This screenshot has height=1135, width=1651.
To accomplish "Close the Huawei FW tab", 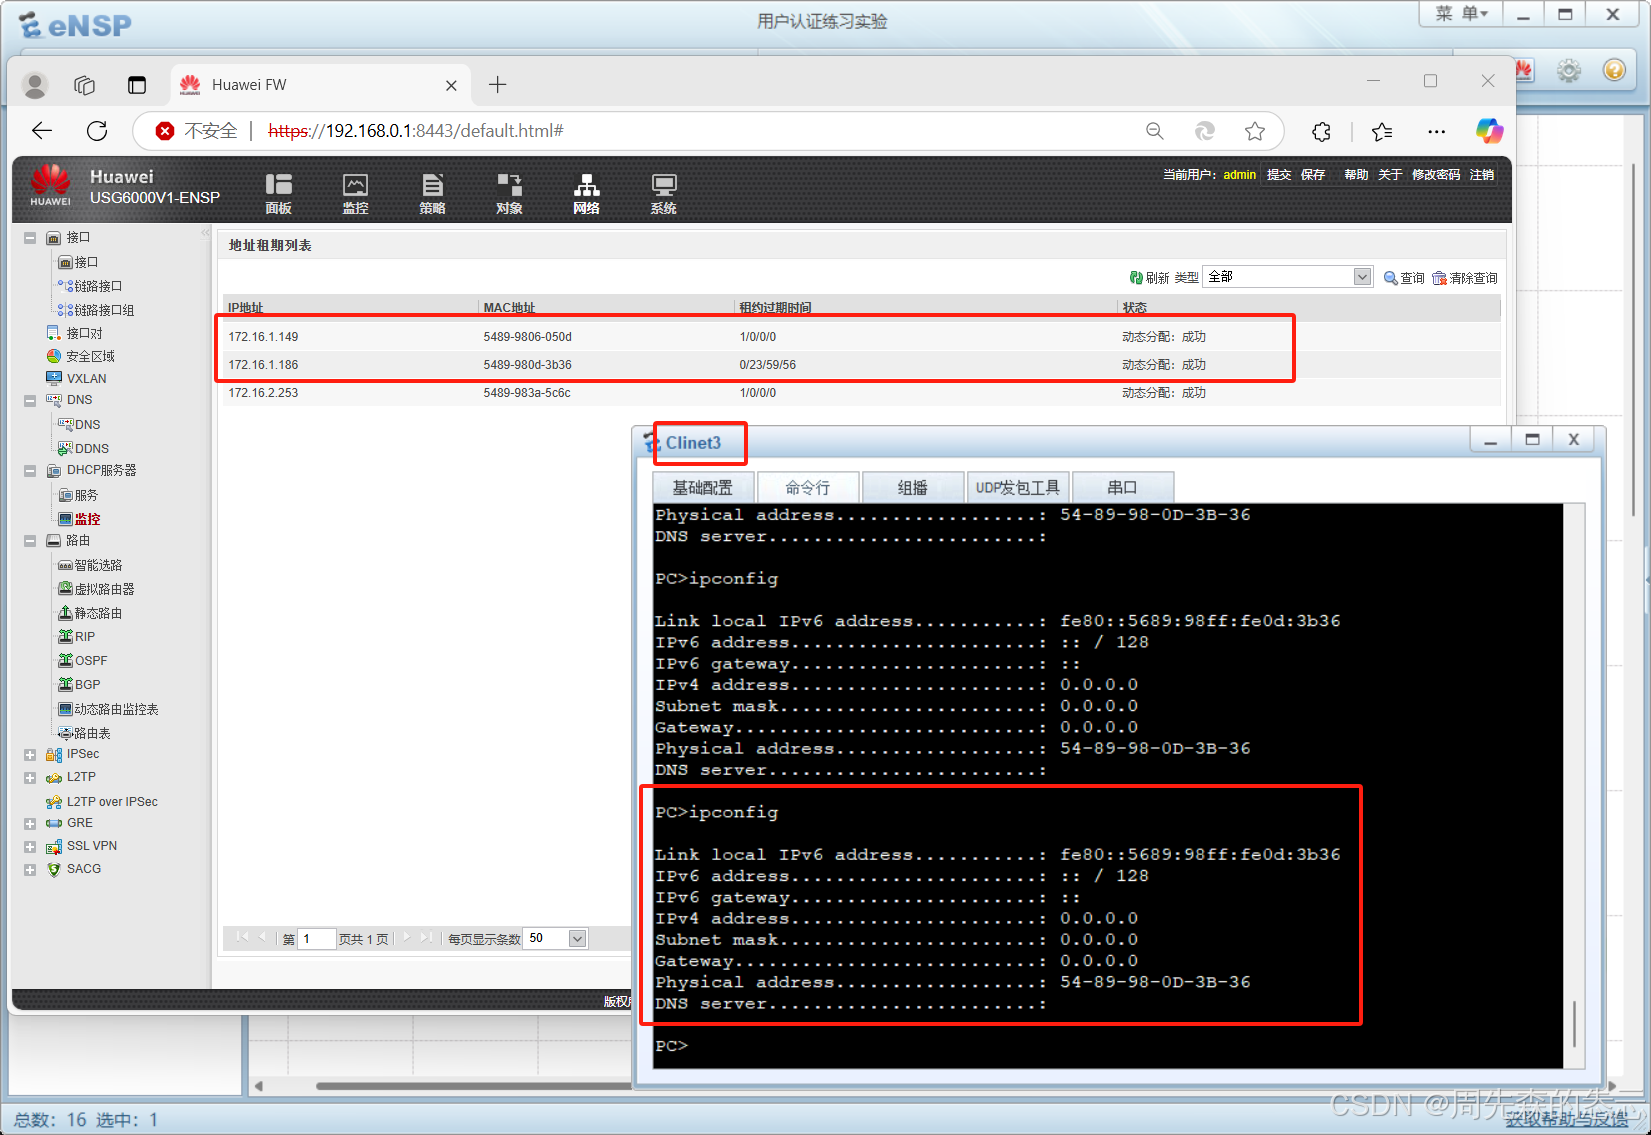I will click(451, 85).
